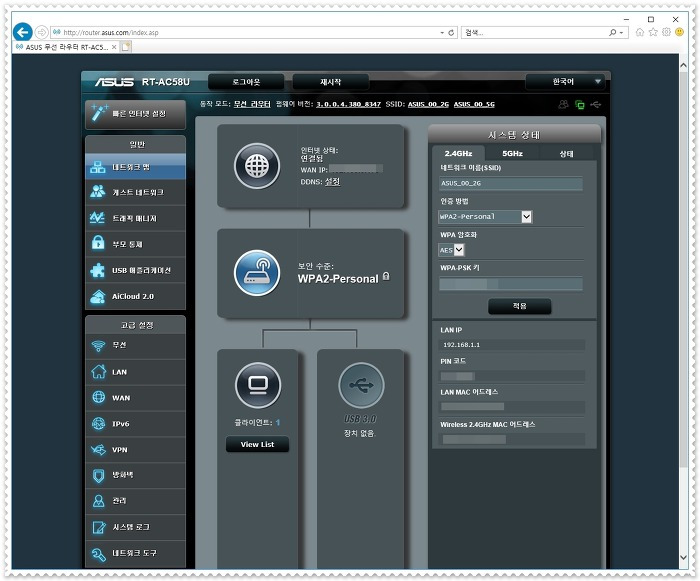This screenshot has width=700, height=581.
Task: Expand the language dropdown (한국어)
Action: [597, 82]
